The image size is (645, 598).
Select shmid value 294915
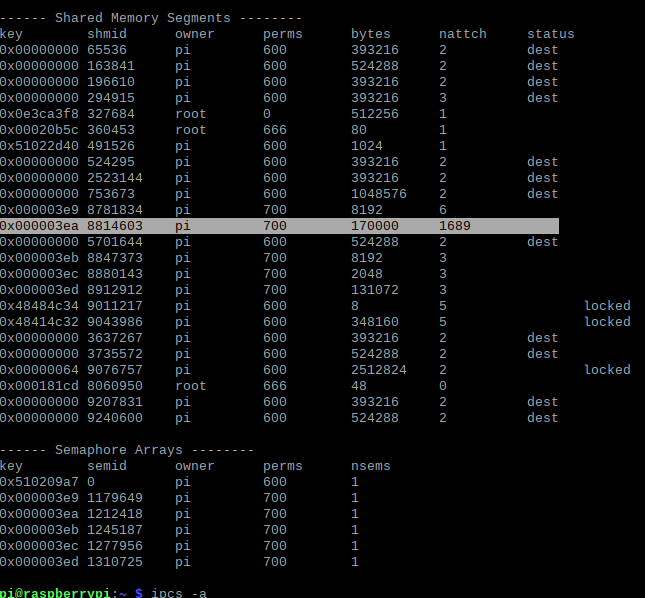pyautogui.click(x=111, y=98)
